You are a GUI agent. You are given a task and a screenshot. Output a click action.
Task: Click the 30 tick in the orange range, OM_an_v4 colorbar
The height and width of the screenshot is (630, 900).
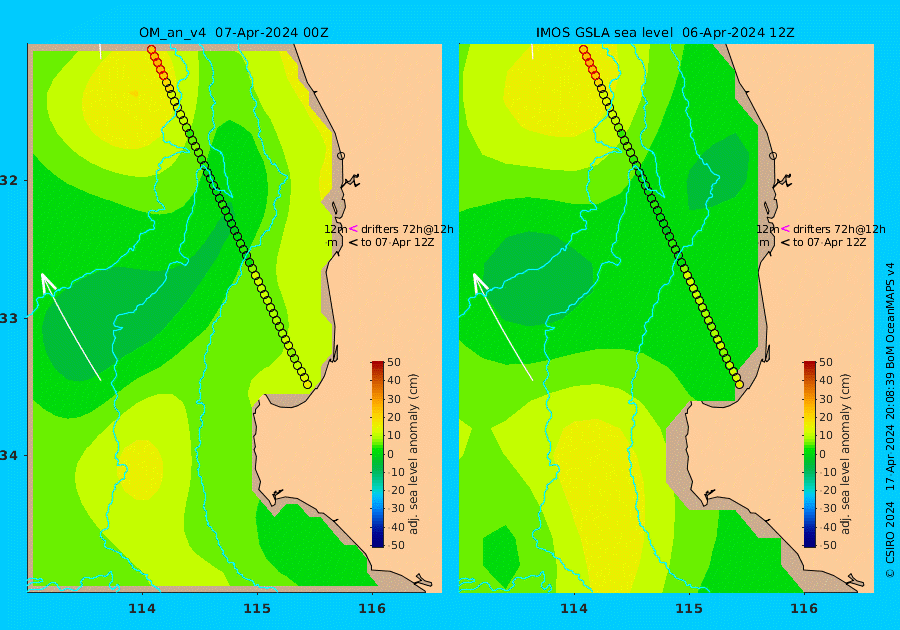click(x=394, y=399)
